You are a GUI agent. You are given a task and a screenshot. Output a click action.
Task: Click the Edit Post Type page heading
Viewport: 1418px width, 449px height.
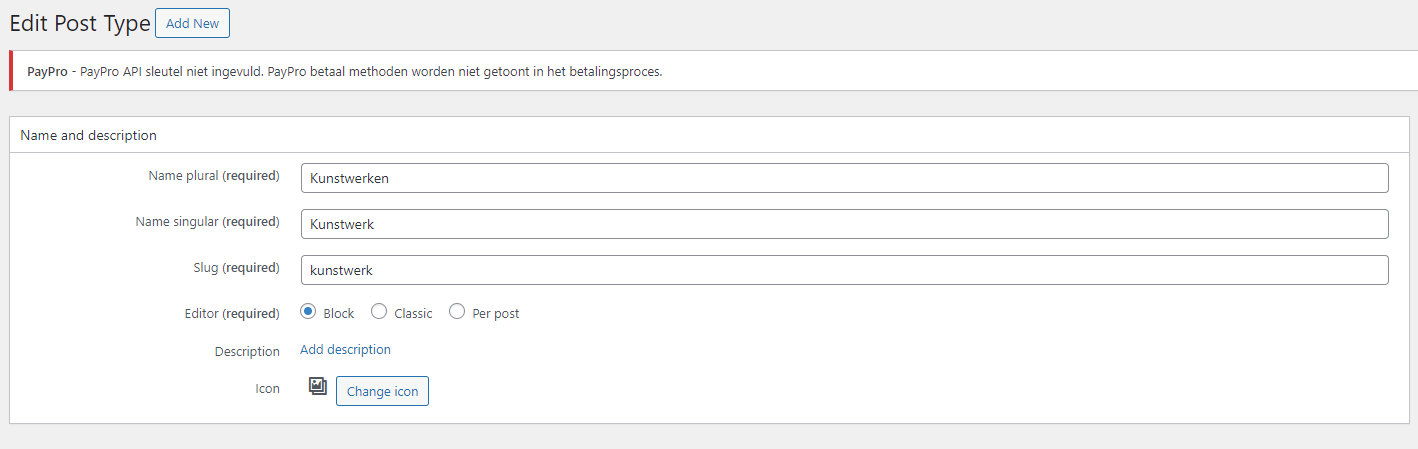point(80,23)
